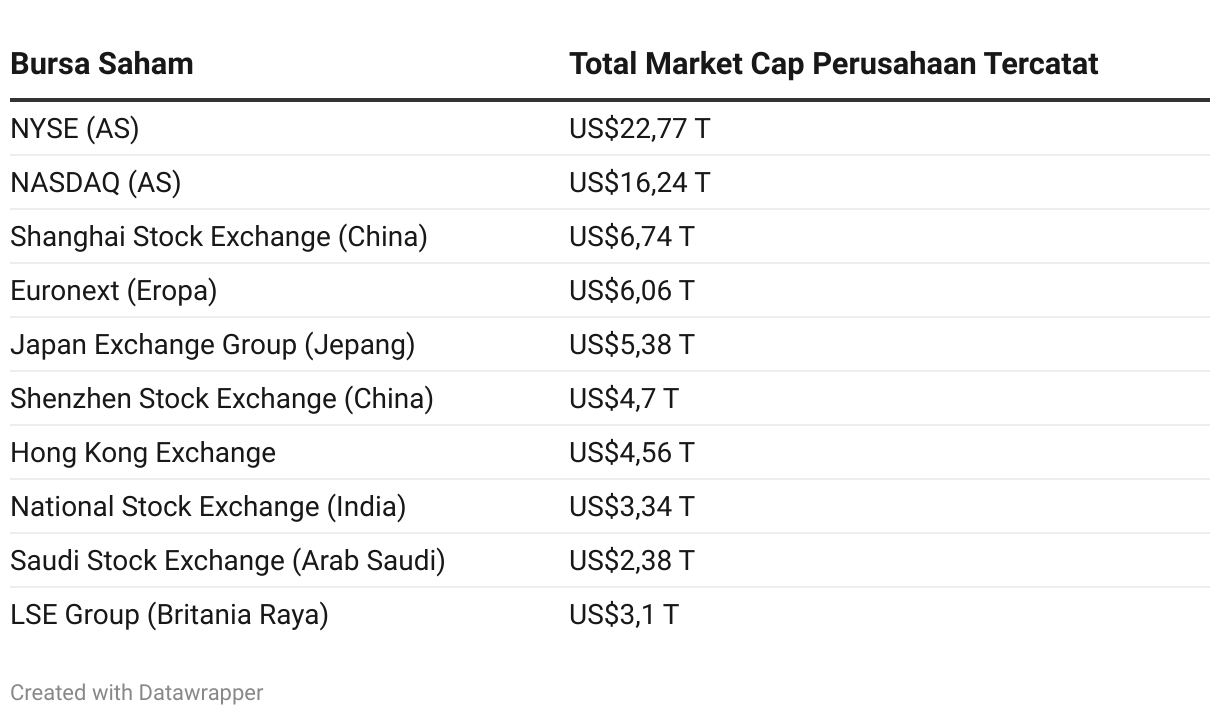The height and width of the screenshot is (716, 1220).
Task: Select the Hong Kong Exchange row
Action: (610, 453)
